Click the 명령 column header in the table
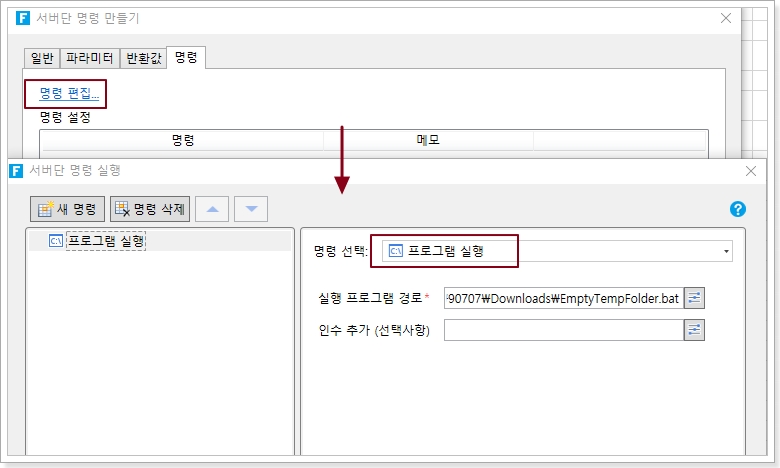This screenshot has height=468, width=780. pos(182,141)
